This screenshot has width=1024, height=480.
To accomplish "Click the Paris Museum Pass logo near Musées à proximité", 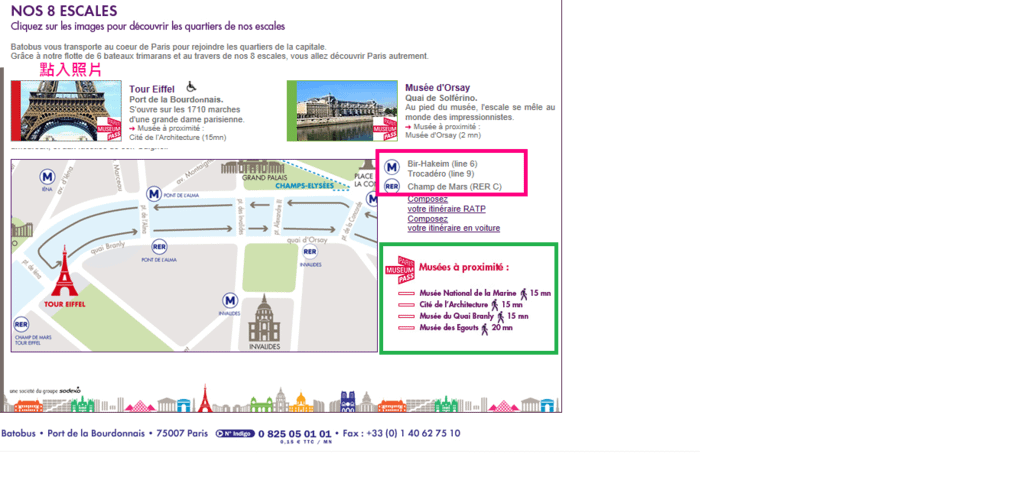I will (x=400, y=270).
